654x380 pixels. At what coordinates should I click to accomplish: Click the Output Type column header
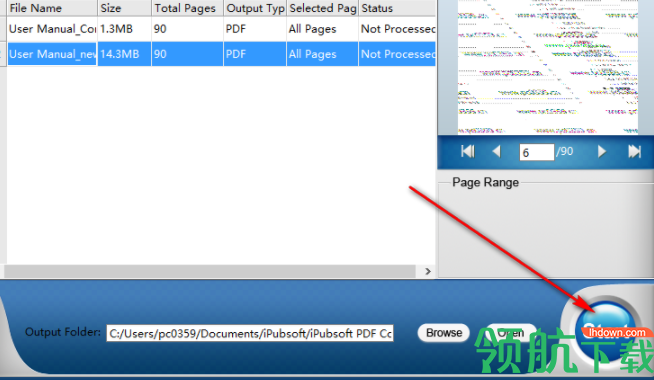coord(255,8)
